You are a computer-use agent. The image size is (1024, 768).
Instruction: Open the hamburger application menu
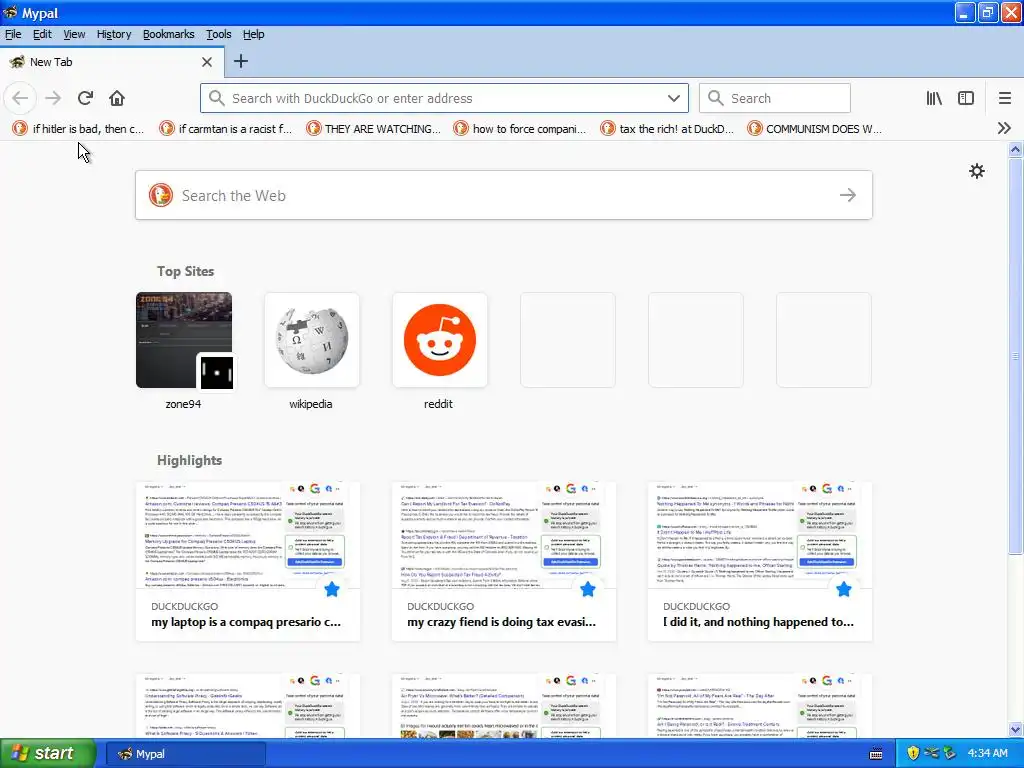(1004, 98)
